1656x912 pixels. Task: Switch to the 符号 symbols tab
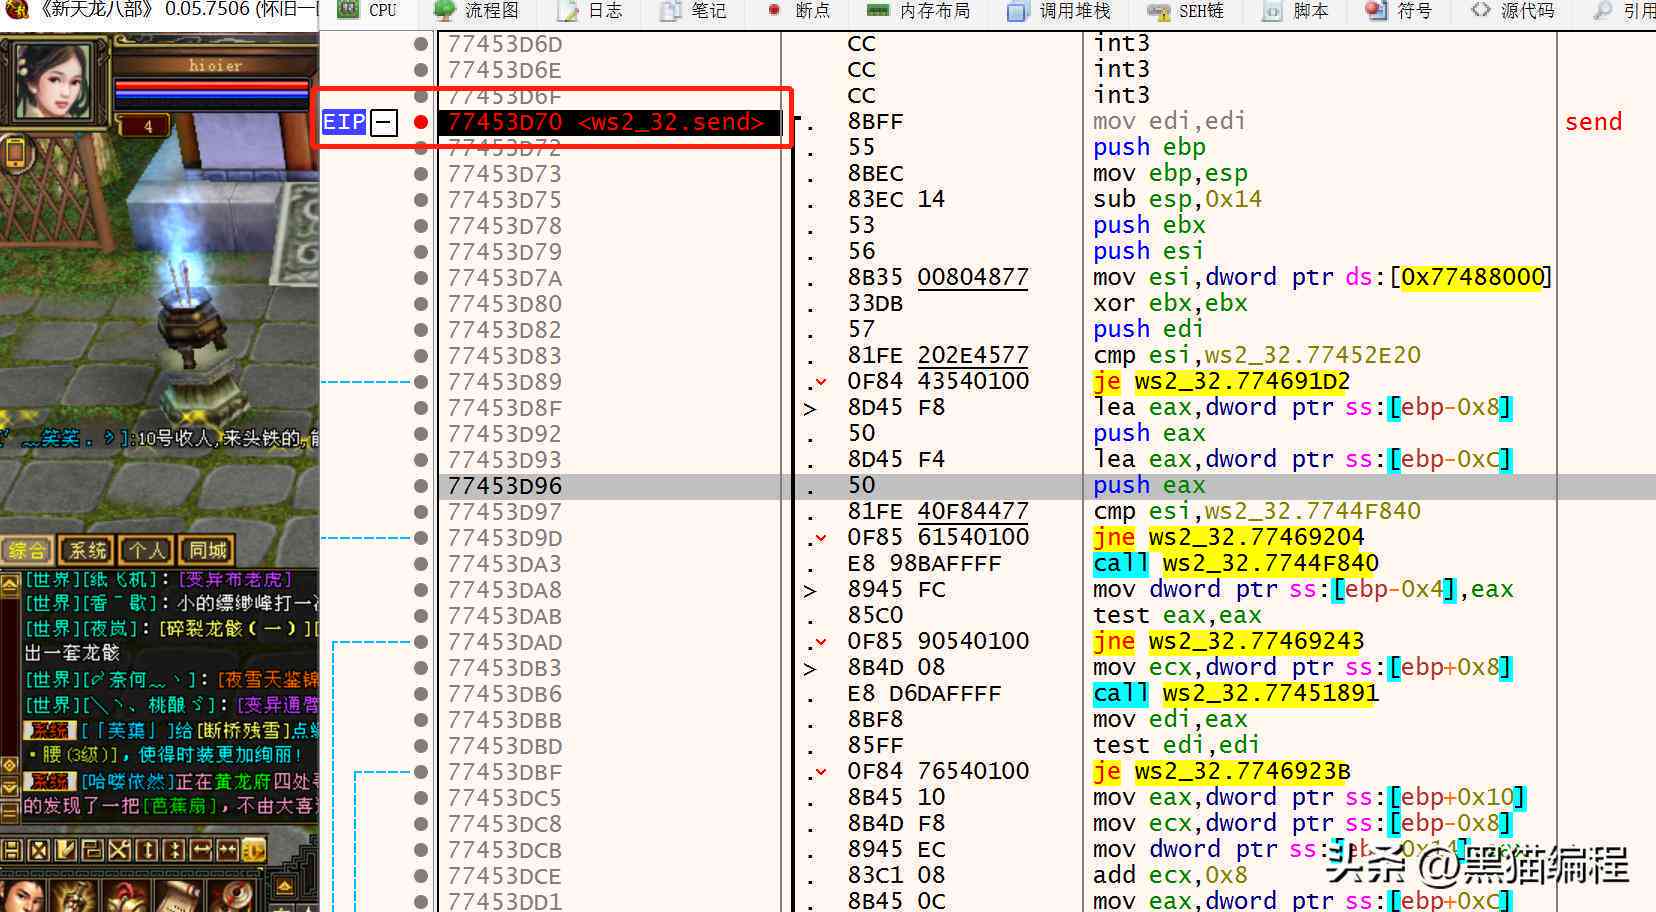point(1399,10)
